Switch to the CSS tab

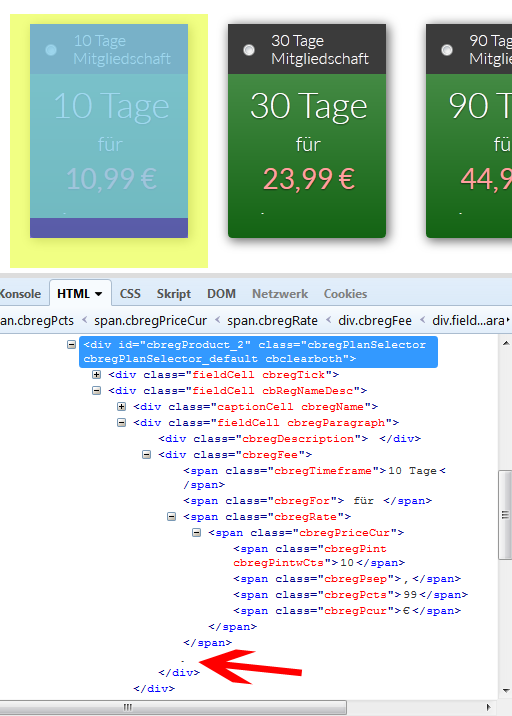point(130,294)
